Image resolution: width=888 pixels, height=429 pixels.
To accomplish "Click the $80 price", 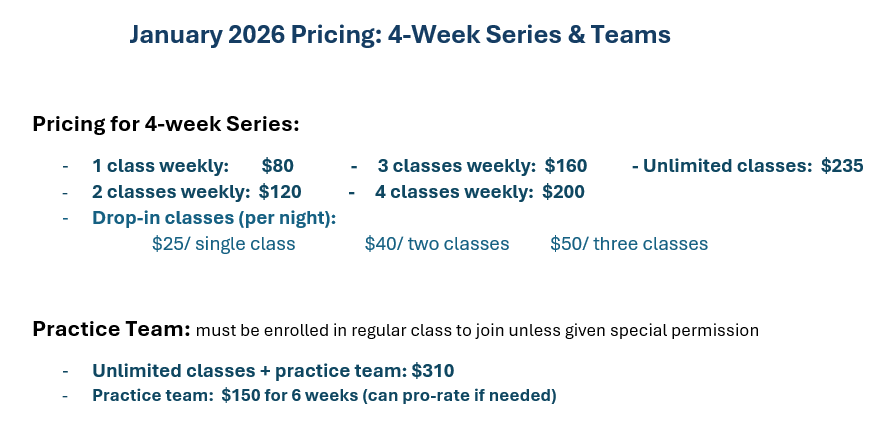I will pyautogui.click(x=277, y=166).
